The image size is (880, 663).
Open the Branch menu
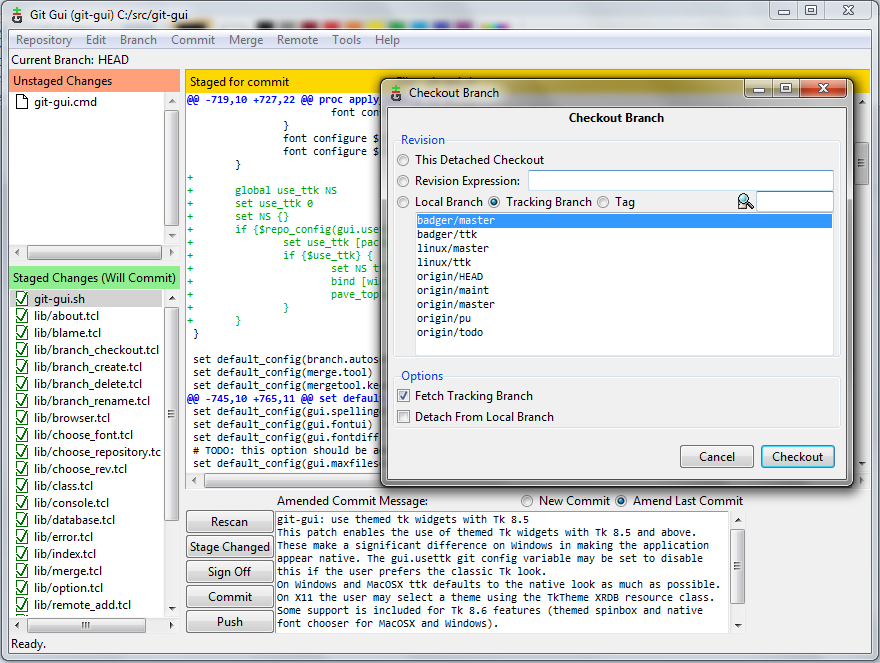[137, 40]
